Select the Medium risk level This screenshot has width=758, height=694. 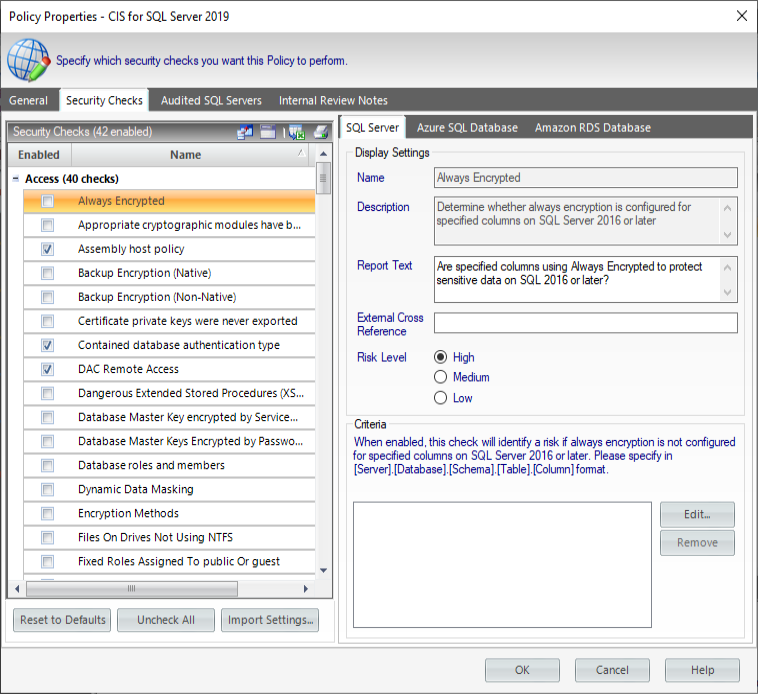click(x=441, y=377)
